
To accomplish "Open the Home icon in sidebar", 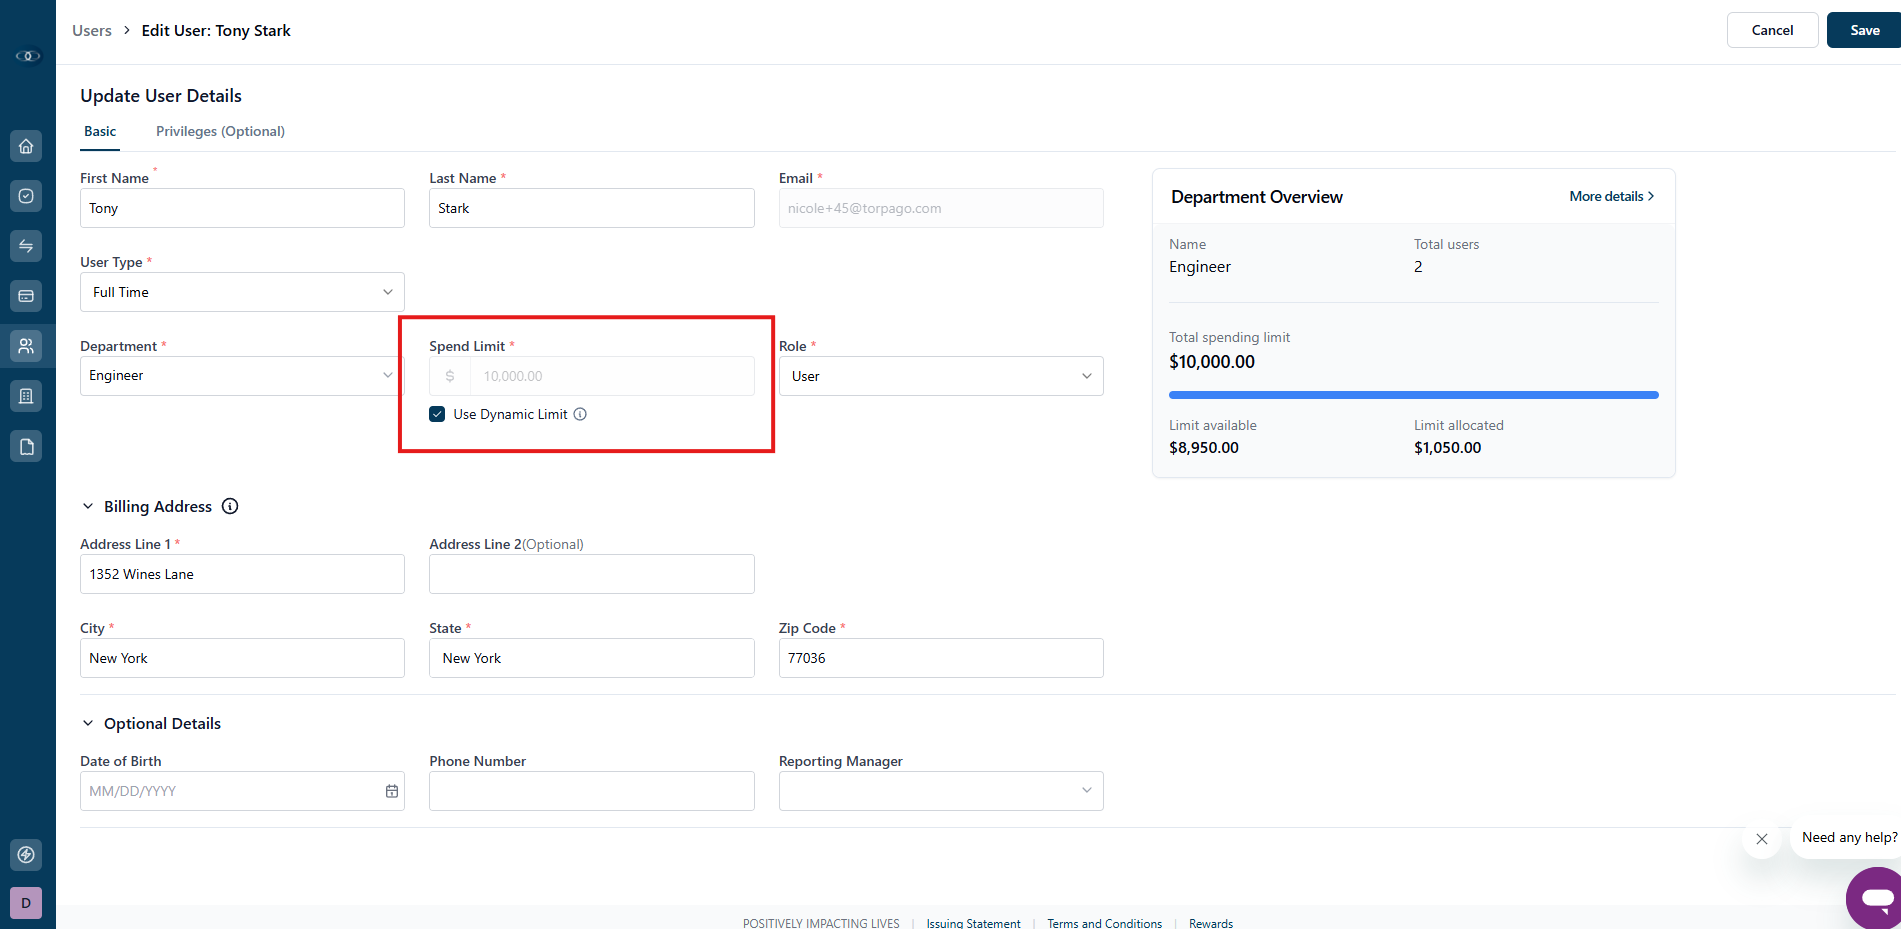I will tap(26, 146).
